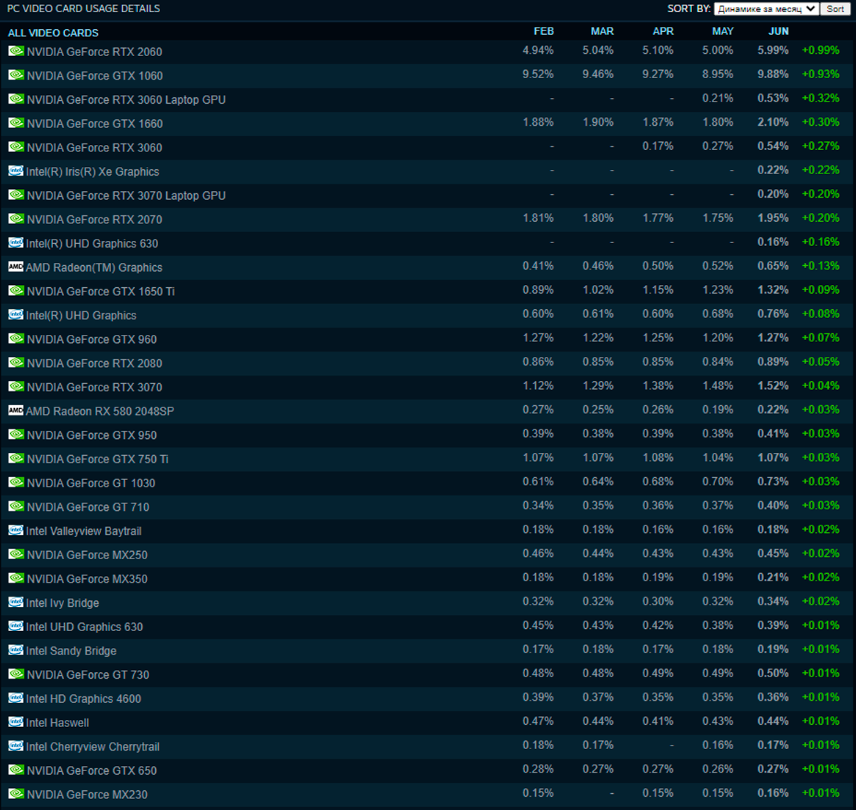
Task: Select the NVIDIA GeForce GTX 650 name
Action: click(92, 771)
